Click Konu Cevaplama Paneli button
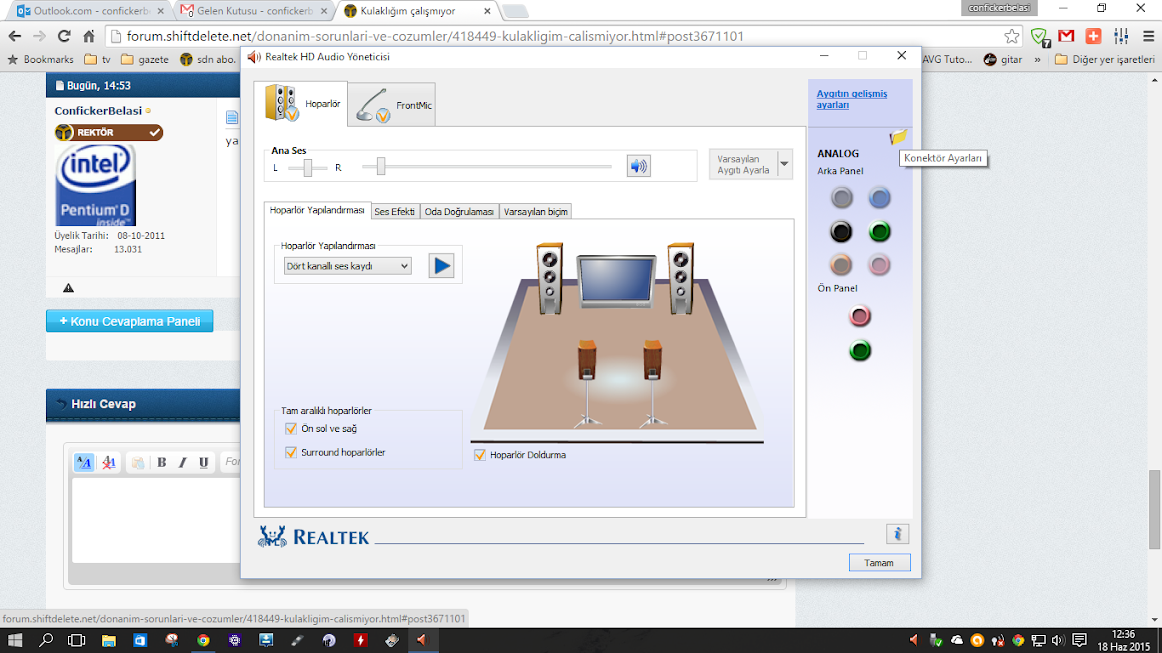 click(x=130, y=321)
